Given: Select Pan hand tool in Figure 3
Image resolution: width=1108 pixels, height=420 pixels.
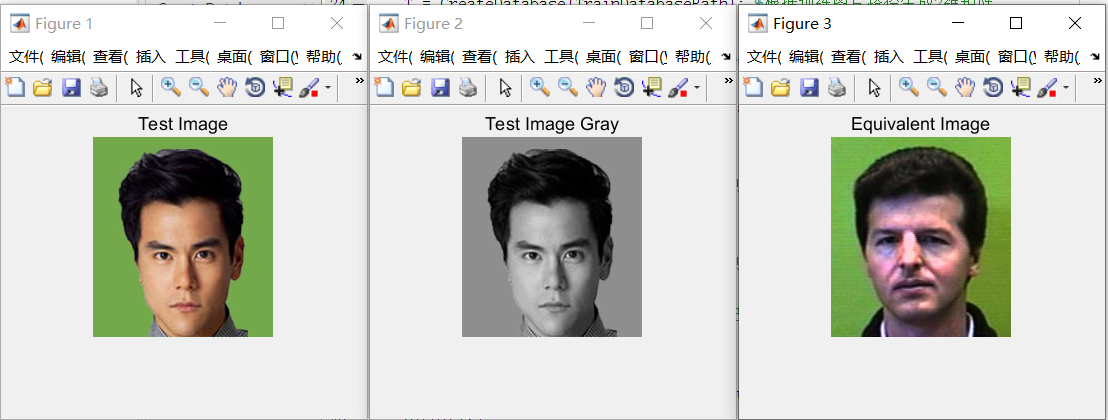Looking at the screenshot, I should tap(965, 88).
